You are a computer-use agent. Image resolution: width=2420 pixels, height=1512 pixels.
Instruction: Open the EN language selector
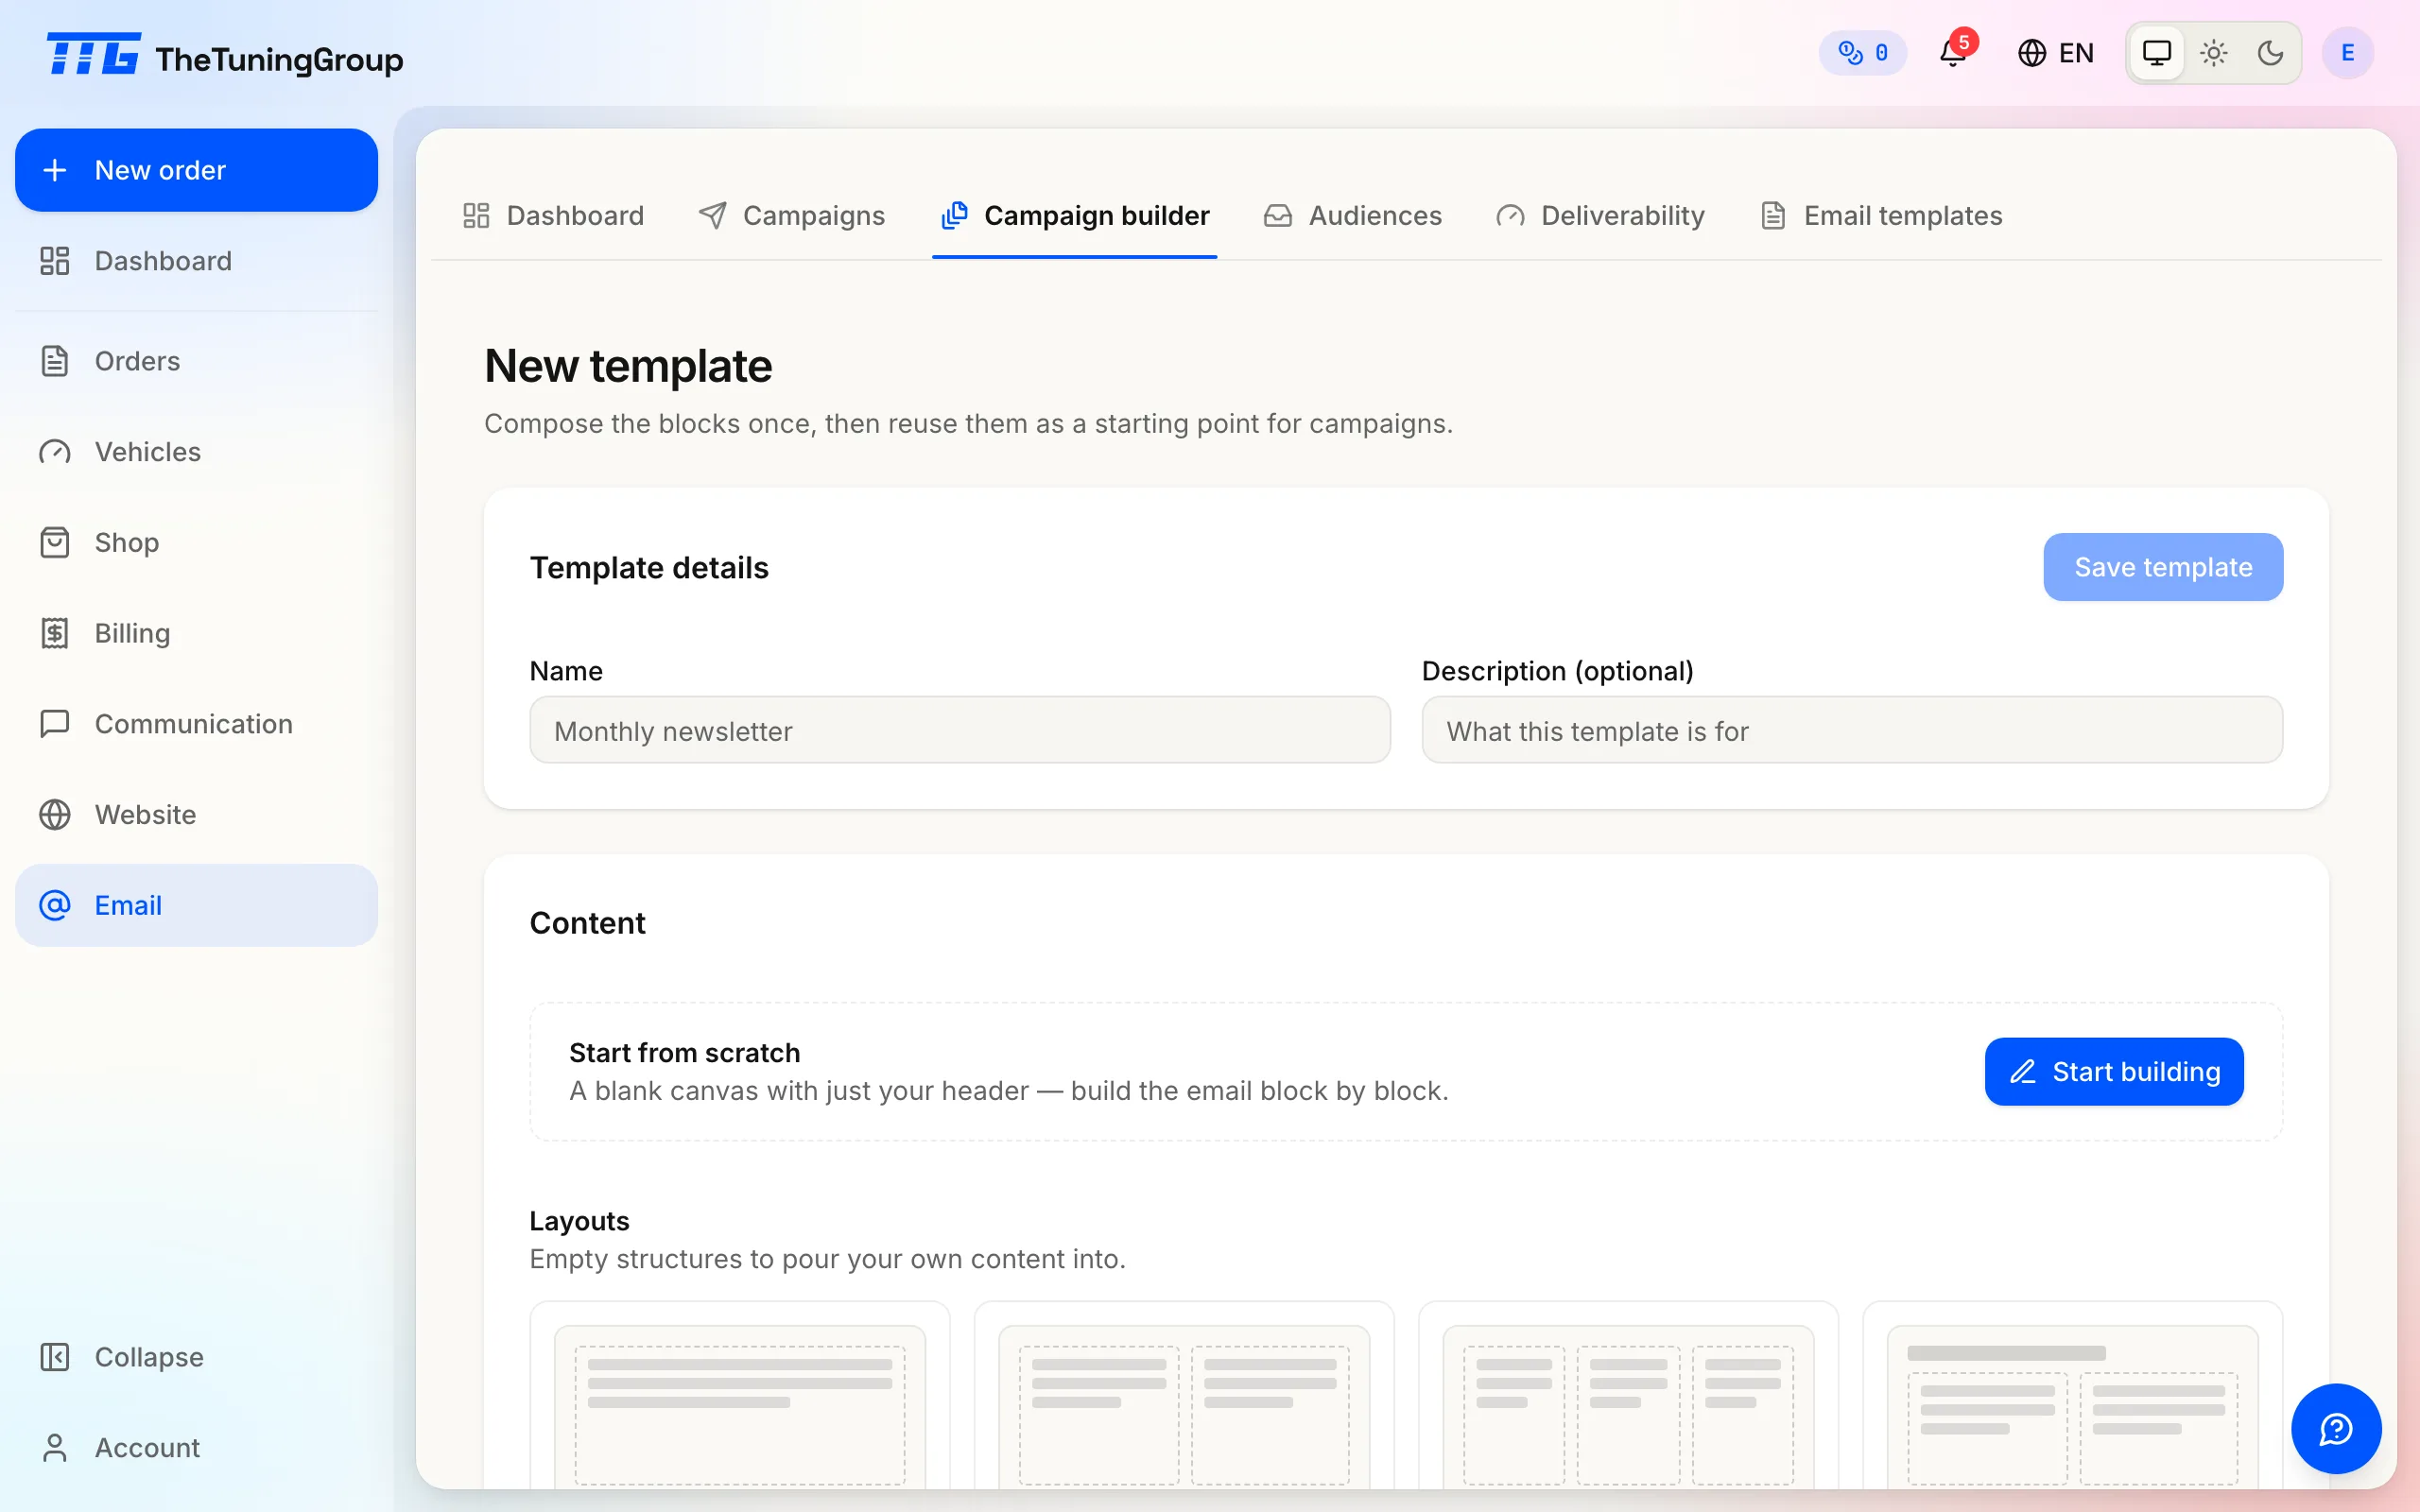2055,53
